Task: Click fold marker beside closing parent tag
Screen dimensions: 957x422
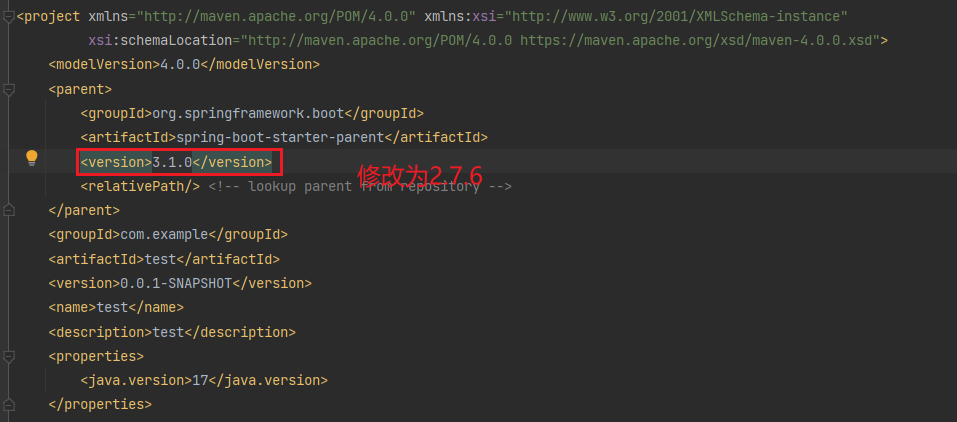Action: pyautogui.click(x=8, y=210)
